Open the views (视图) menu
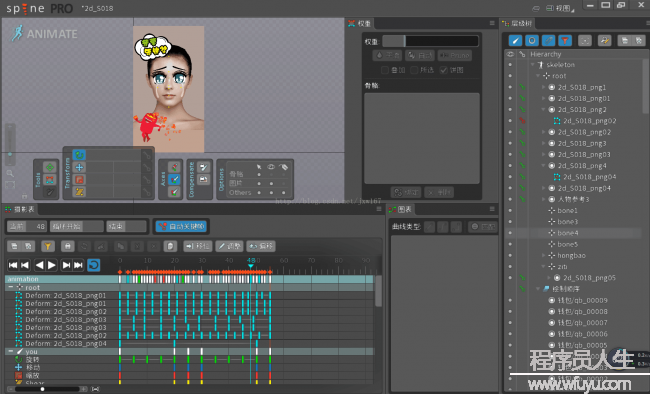This screenshot has width=650, height=394. pyautogui.click(x=561, y=8)
